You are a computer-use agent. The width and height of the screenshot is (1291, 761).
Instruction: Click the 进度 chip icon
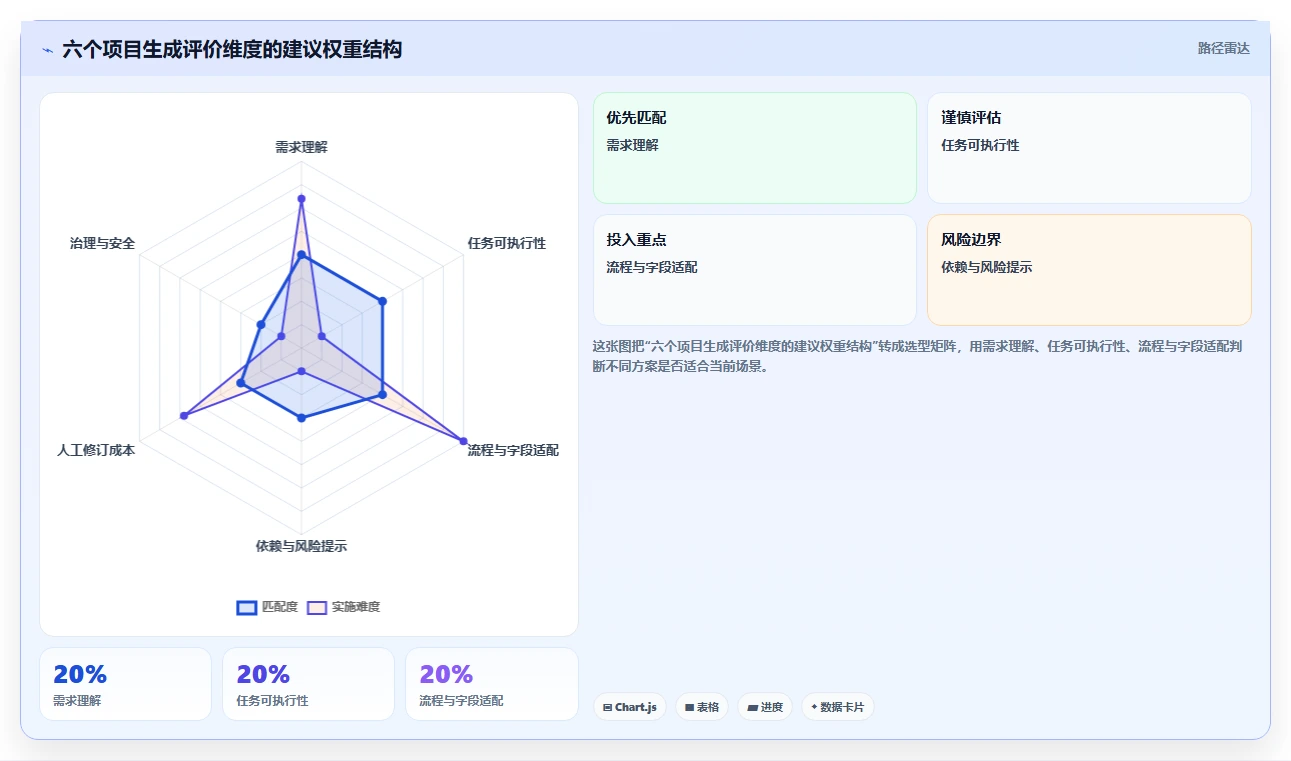tap(752, 707)
